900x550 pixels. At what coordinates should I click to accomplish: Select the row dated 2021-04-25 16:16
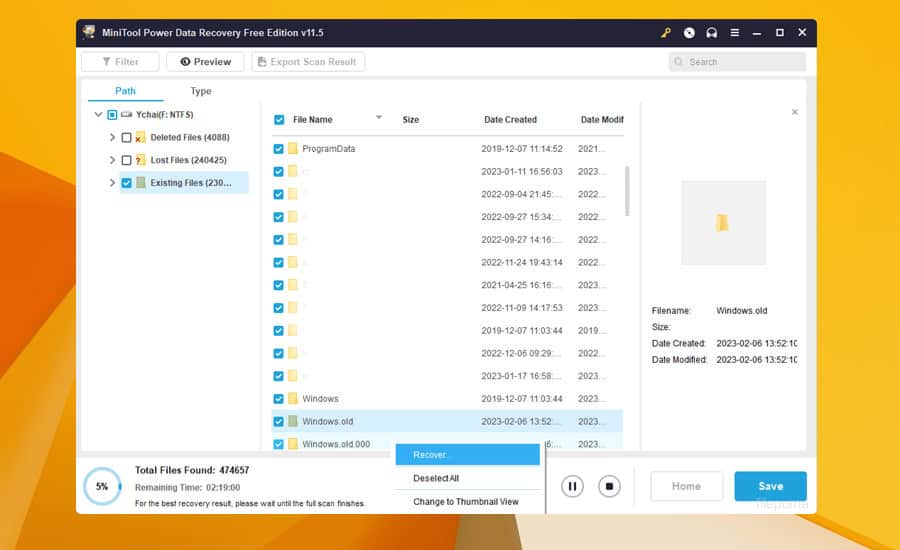[x=447, y=285]
